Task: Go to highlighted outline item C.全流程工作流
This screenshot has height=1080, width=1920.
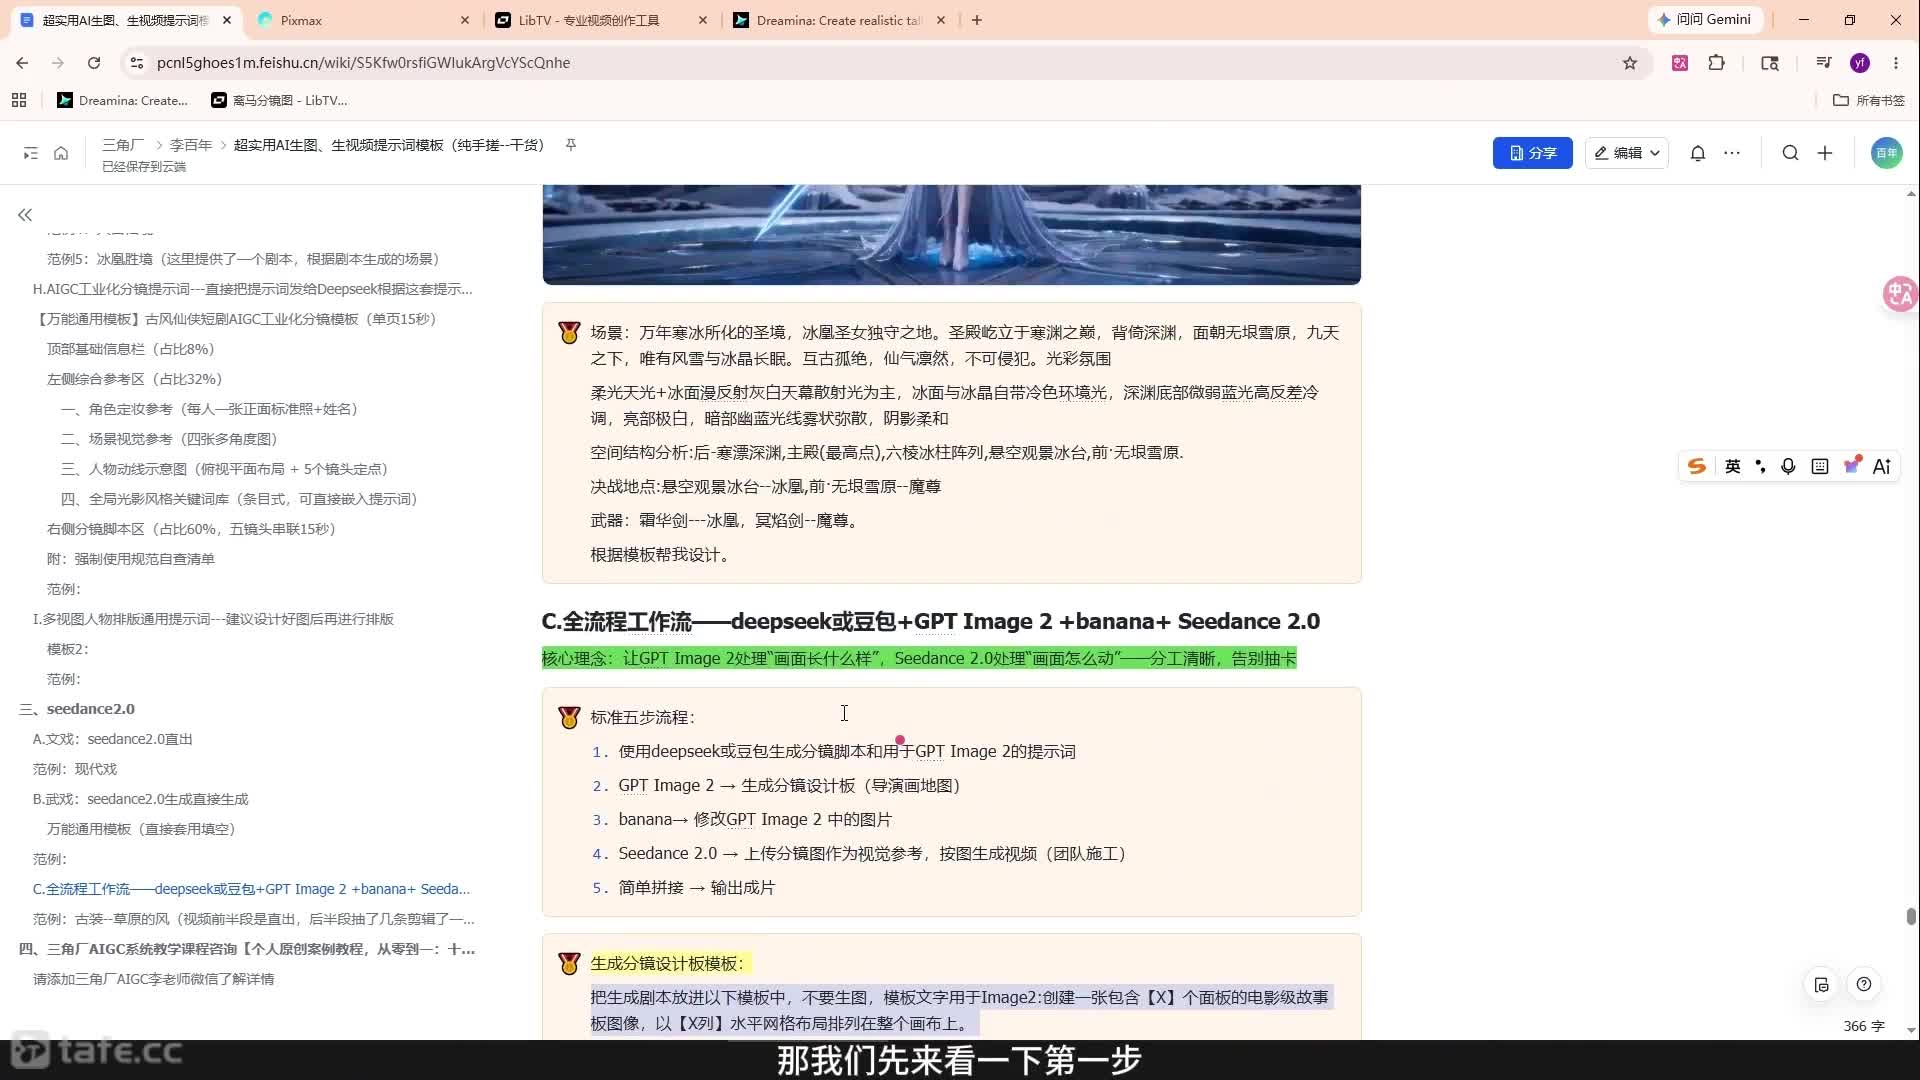Action: click(x=251, y=889)
